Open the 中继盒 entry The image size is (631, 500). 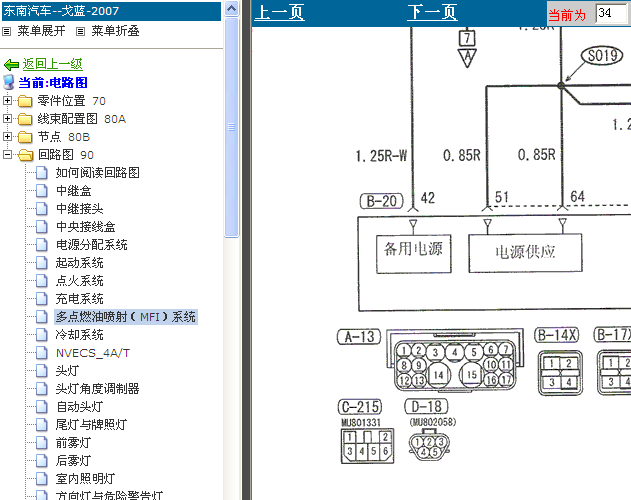[74, 191]
